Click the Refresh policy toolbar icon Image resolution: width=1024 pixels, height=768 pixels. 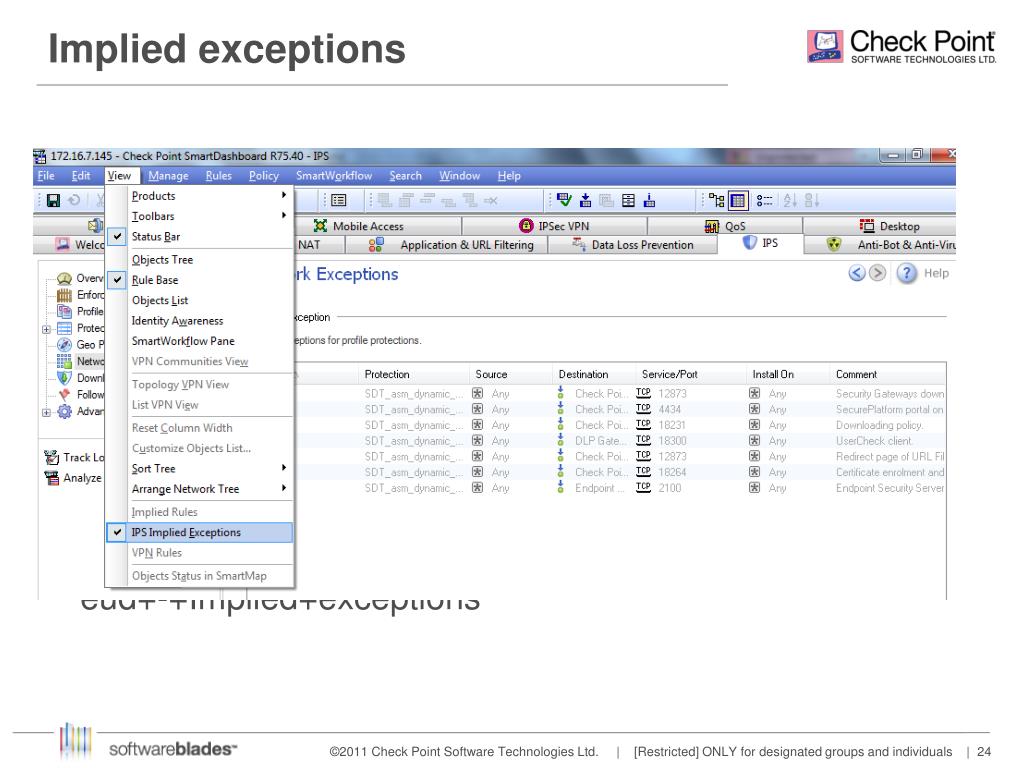click(74, 200)
